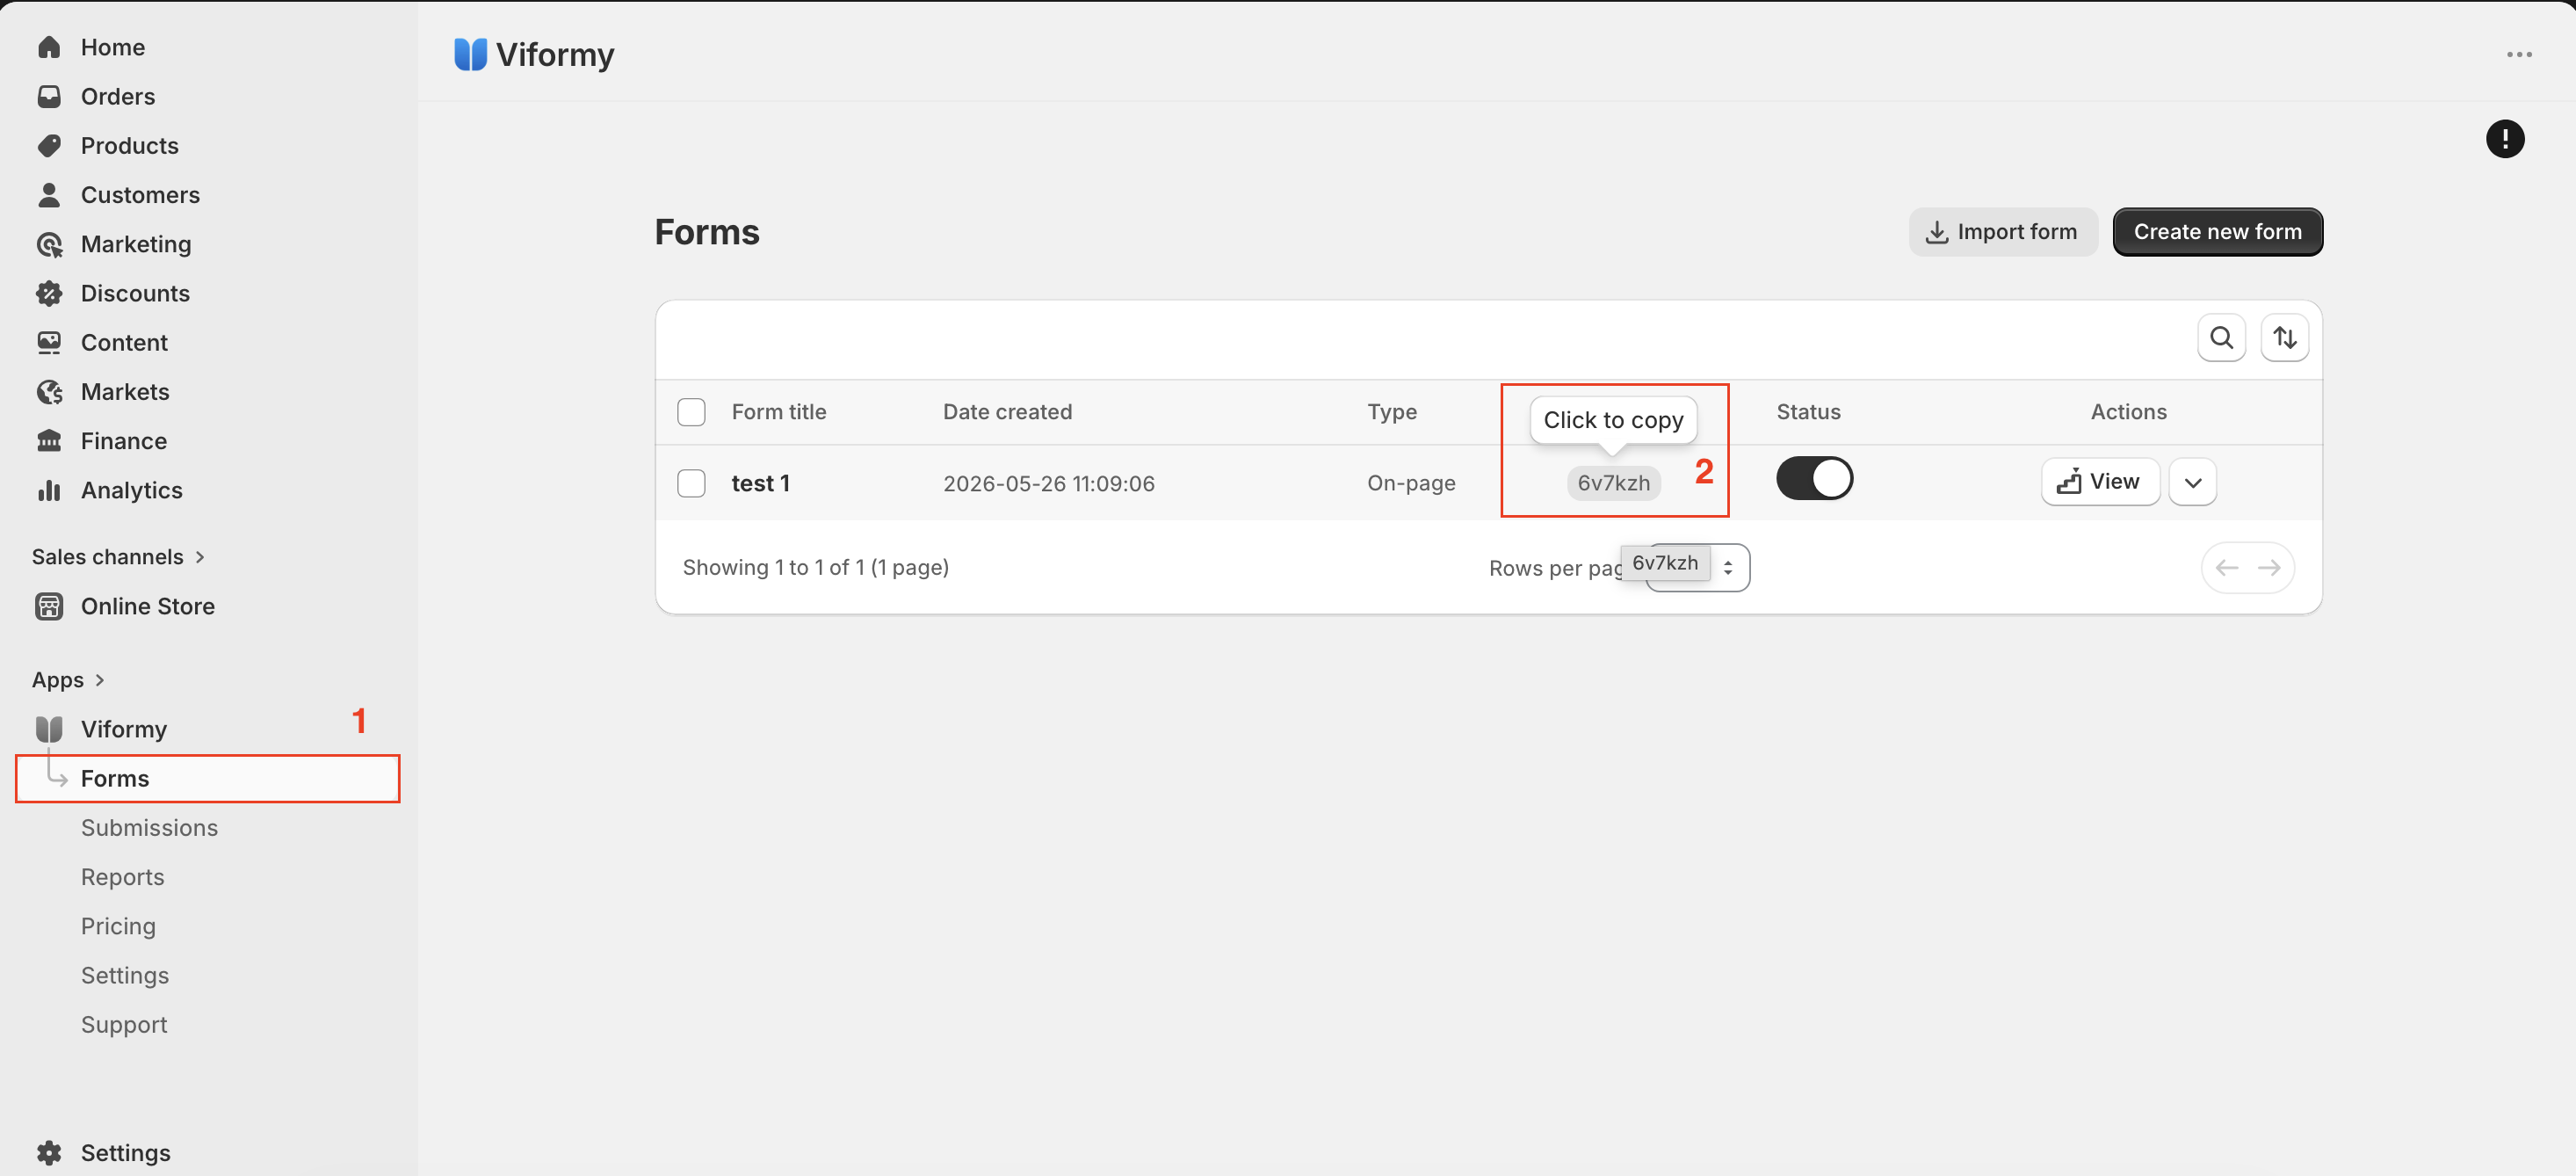This screenshot has height=1176, width=2576.
Task: Expand the Sales channels section
Action: pyautogui.click(x=118, y=557)
